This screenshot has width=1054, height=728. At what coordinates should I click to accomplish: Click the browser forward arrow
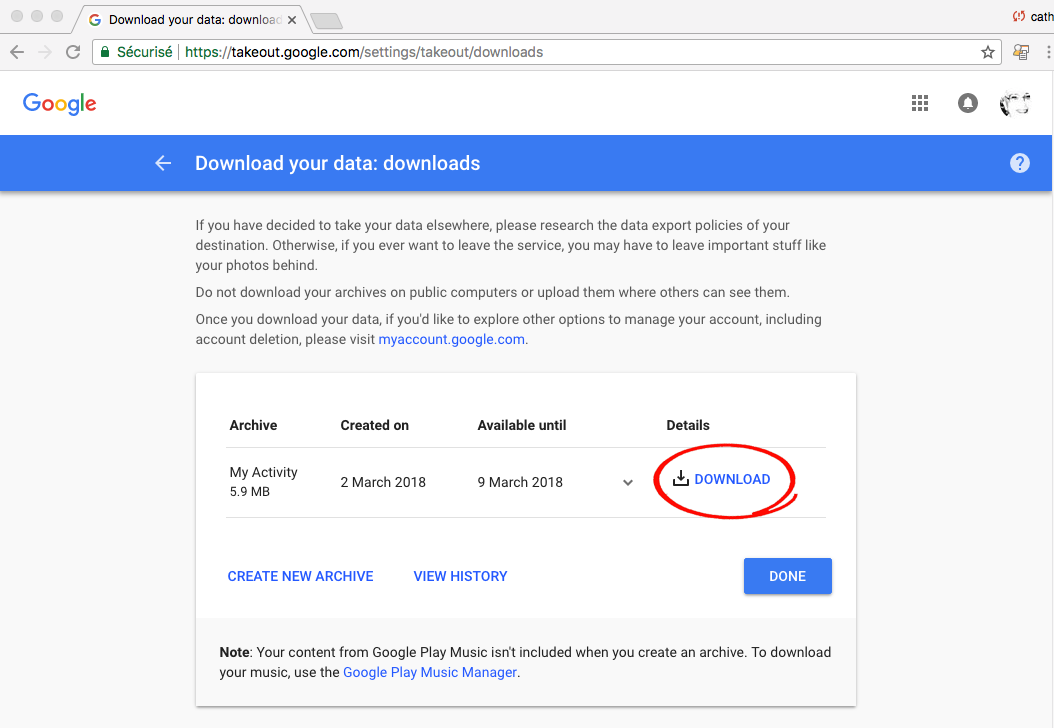click(x=45, y=52)
